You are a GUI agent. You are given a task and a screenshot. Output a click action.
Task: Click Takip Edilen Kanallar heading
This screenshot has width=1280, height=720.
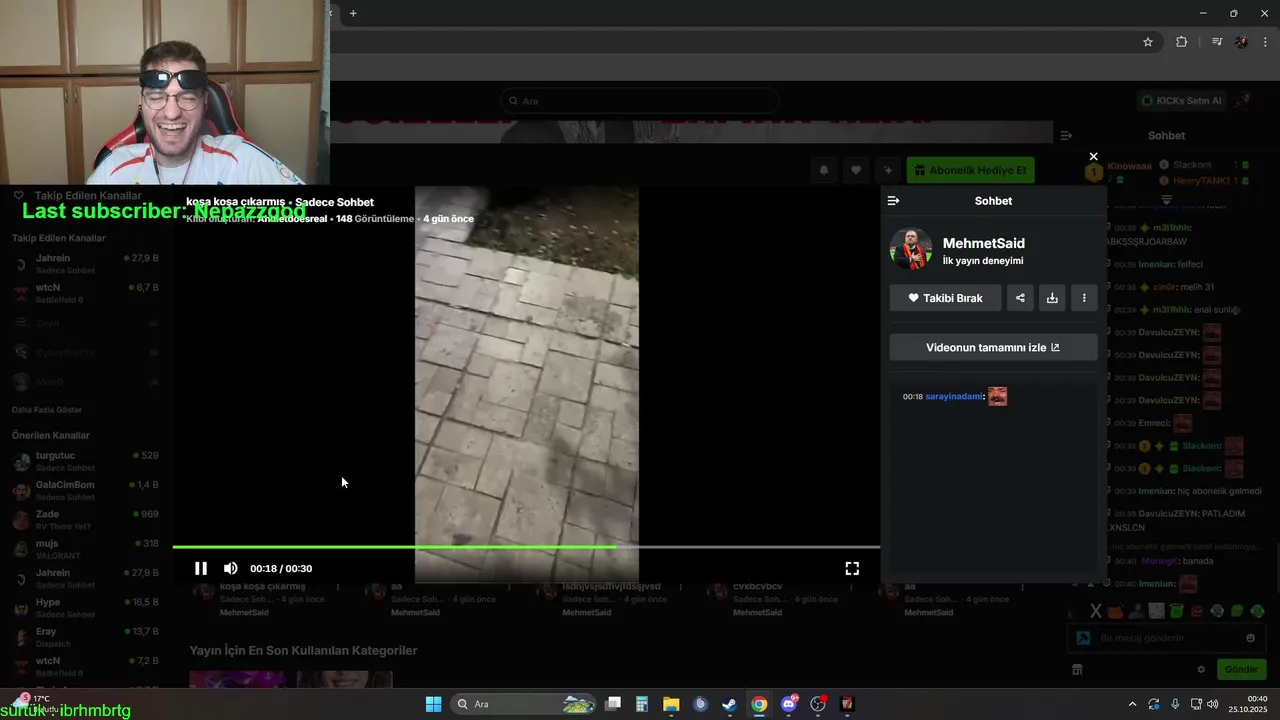click(x=58, y=238)
